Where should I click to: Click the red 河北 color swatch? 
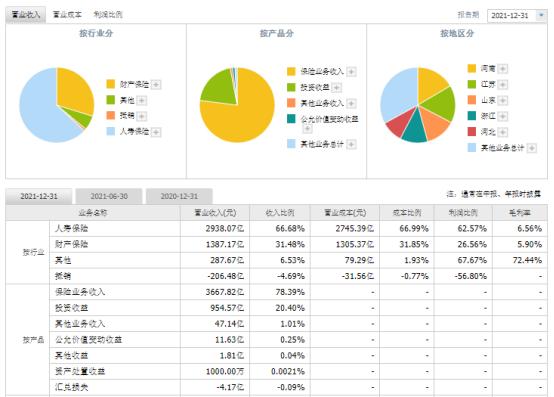pos(472,132)
